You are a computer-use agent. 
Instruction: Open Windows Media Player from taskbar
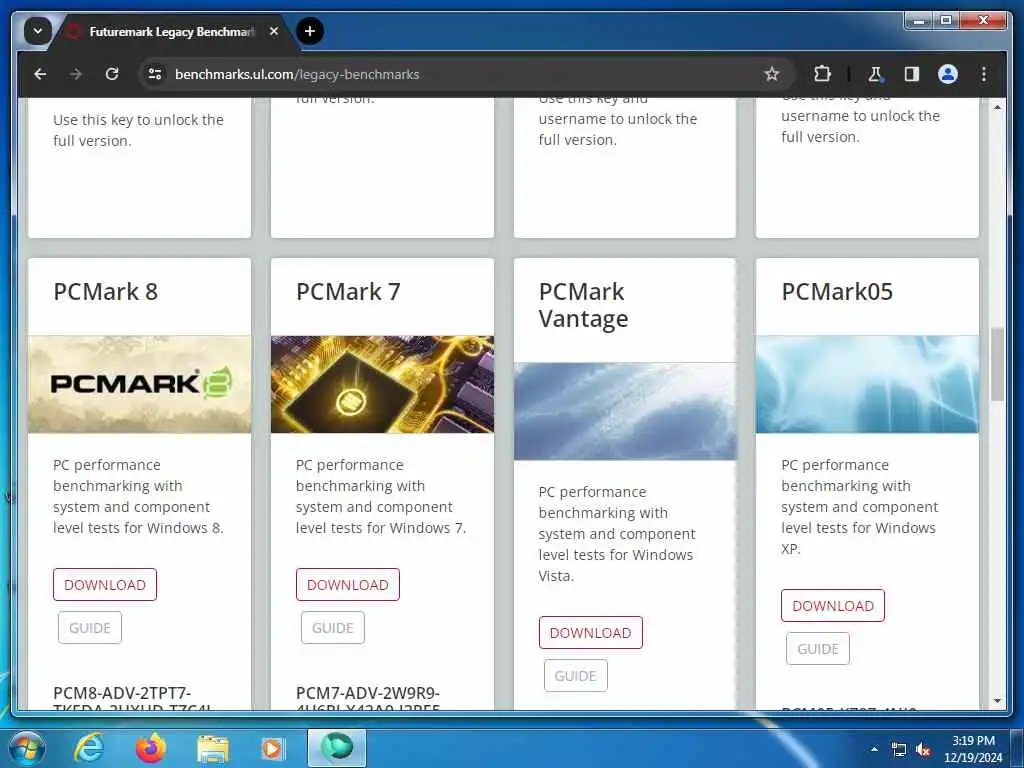click(x=272, y=748)
